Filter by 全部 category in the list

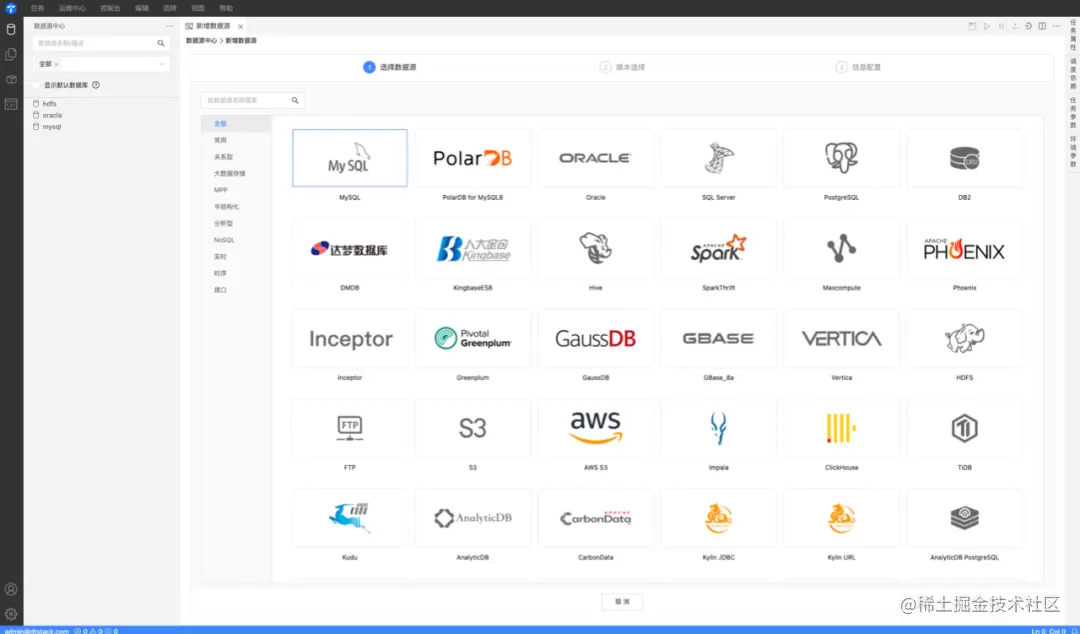click(236, 123)
